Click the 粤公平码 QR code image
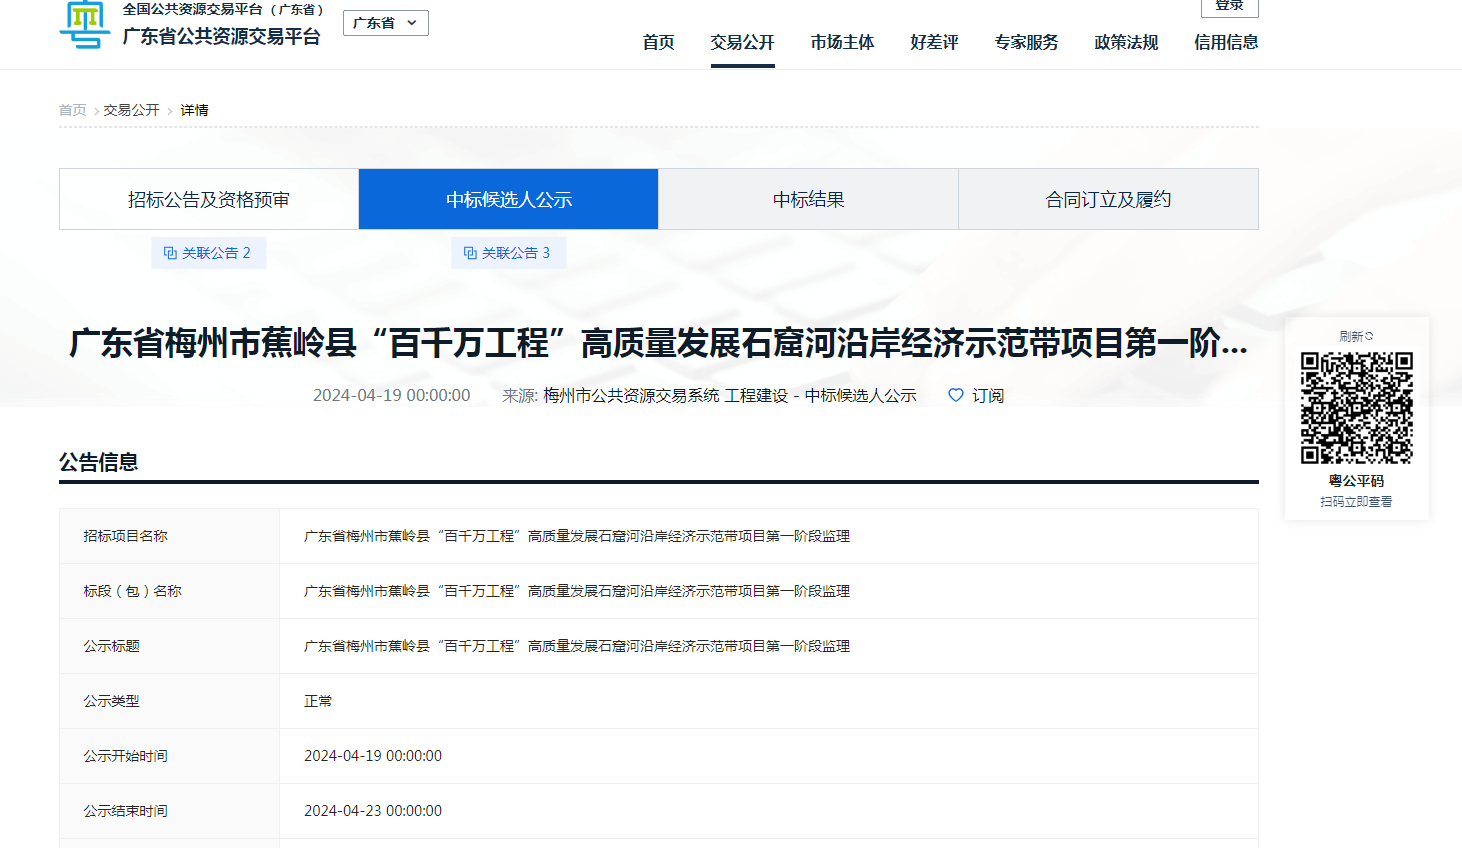 [1356, 407]
